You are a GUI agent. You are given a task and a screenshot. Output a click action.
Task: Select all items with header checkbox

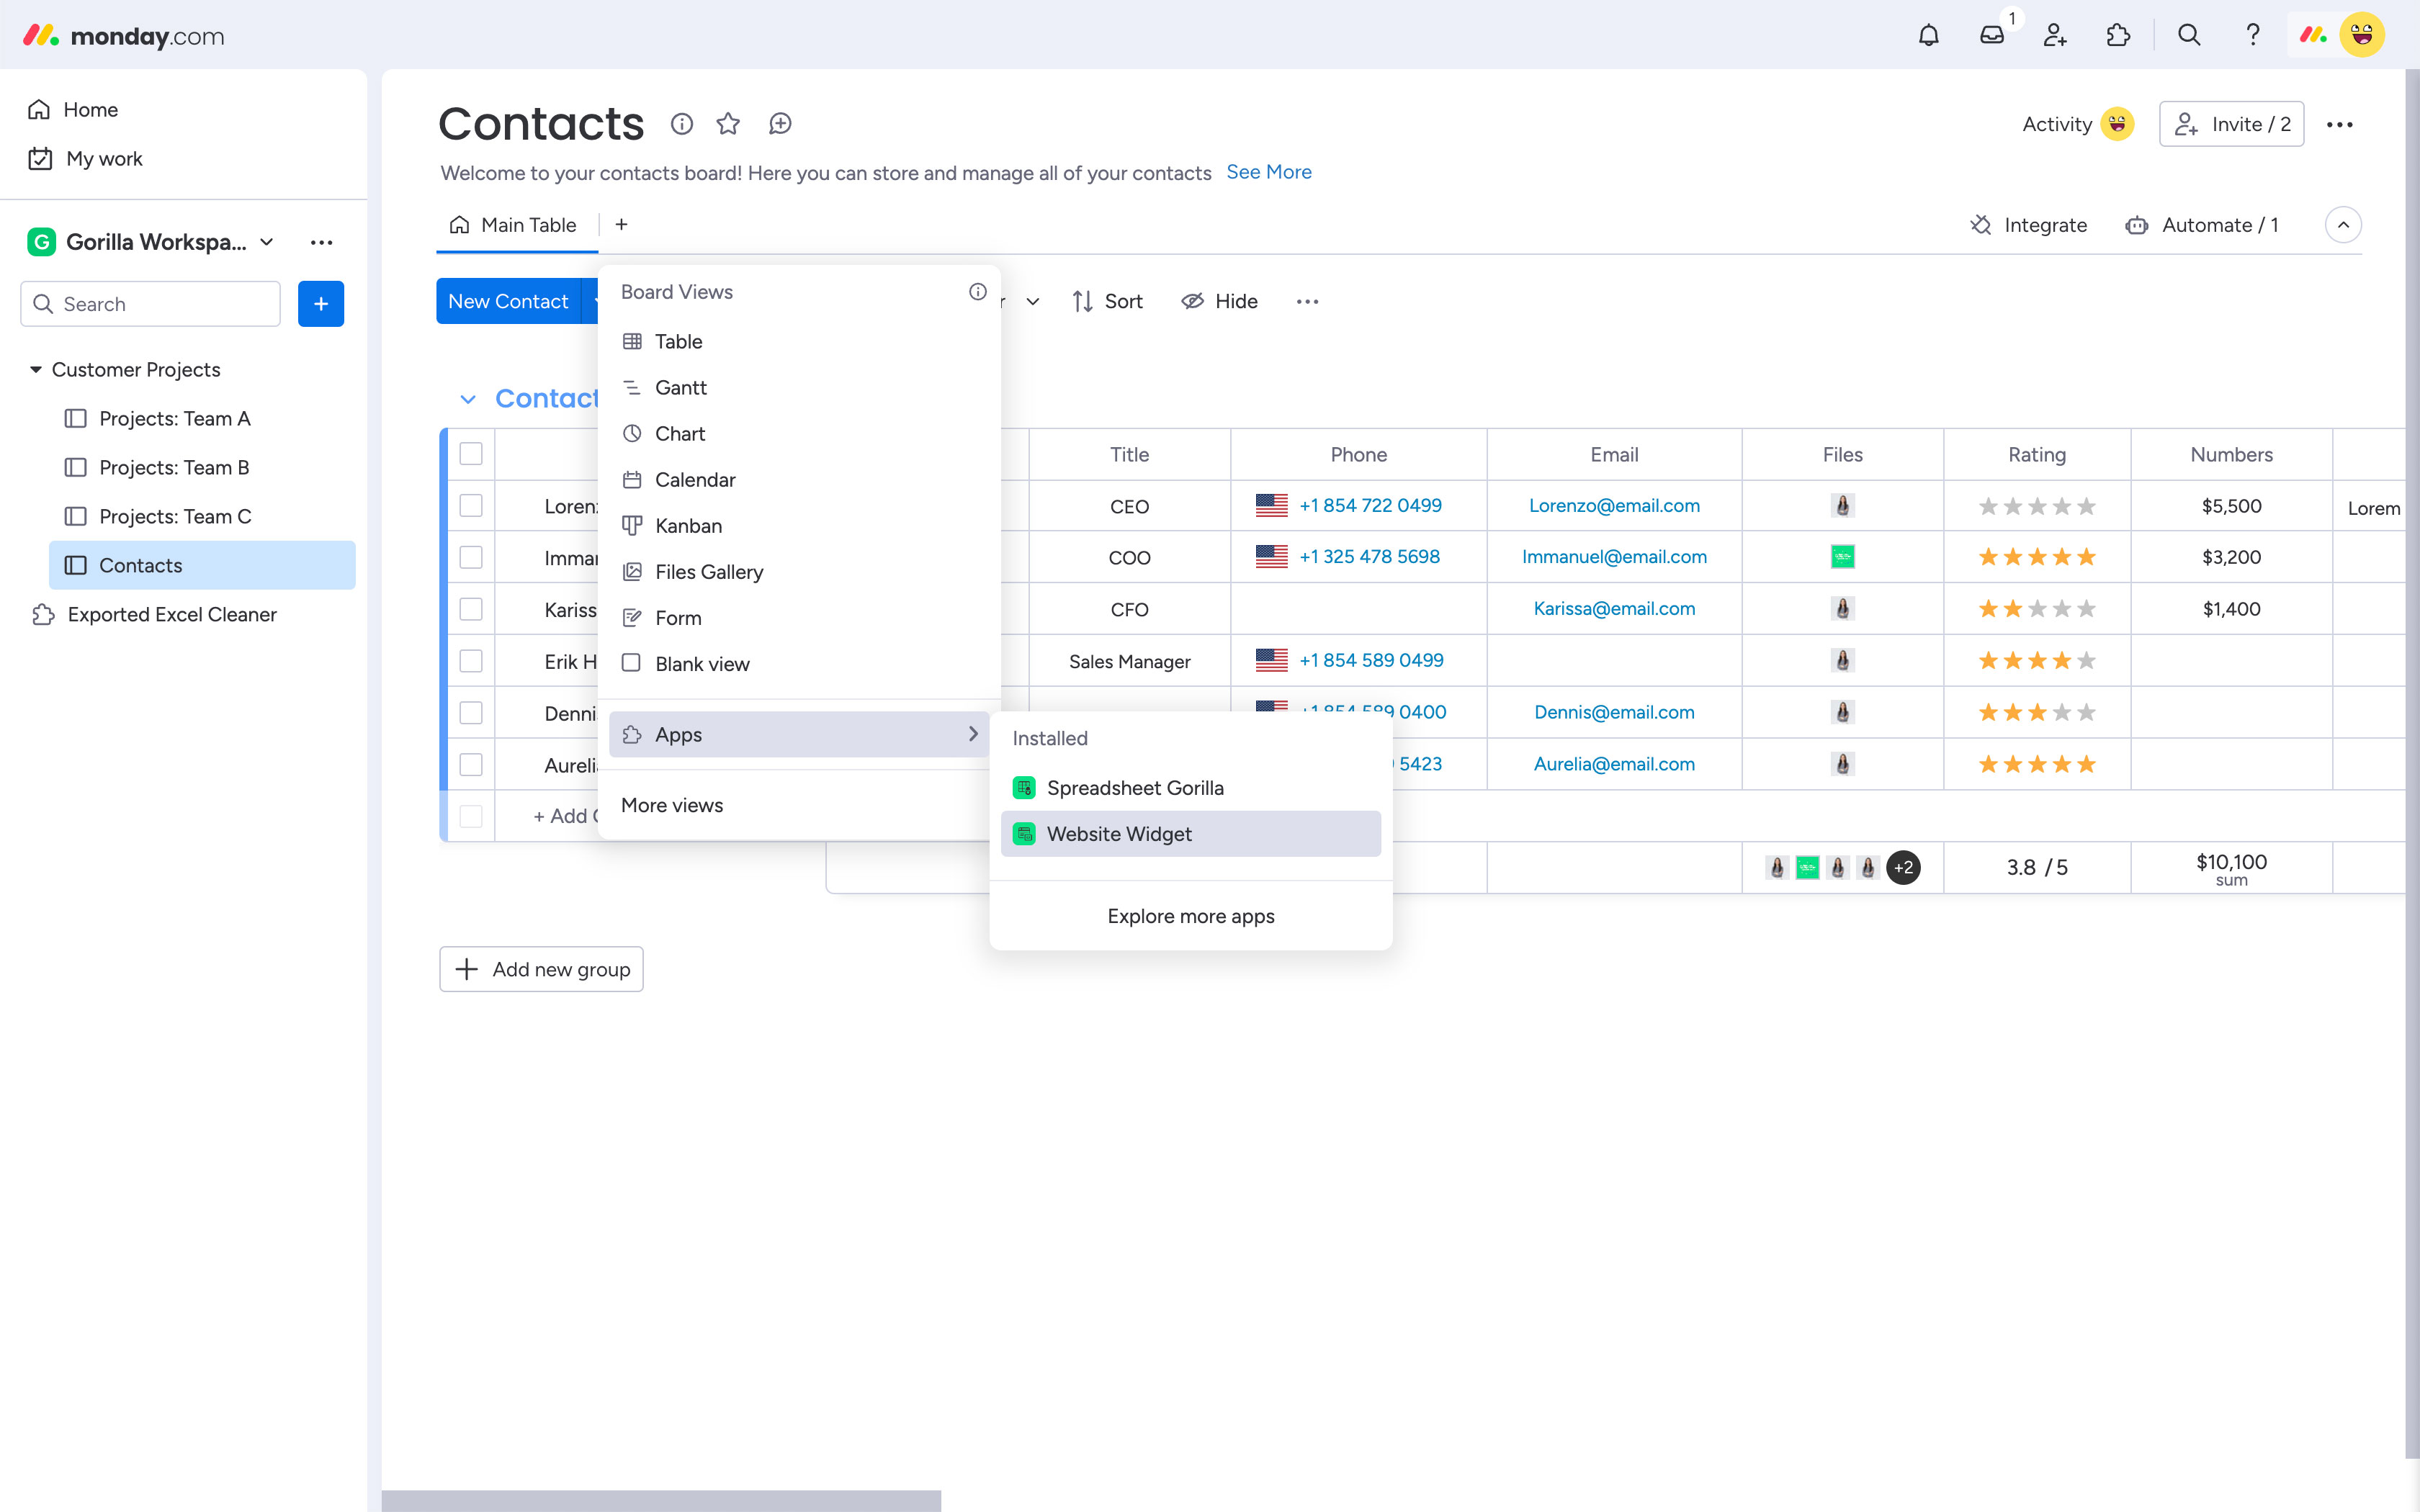click(x=471, y=454)
